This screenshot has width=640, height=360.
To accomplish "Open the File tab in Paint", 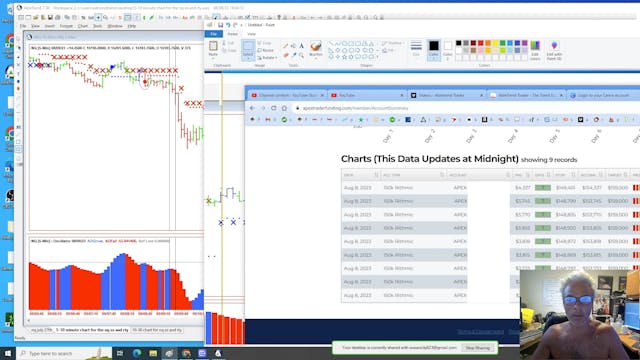I will pyautogui.click(x=213, y=34).
